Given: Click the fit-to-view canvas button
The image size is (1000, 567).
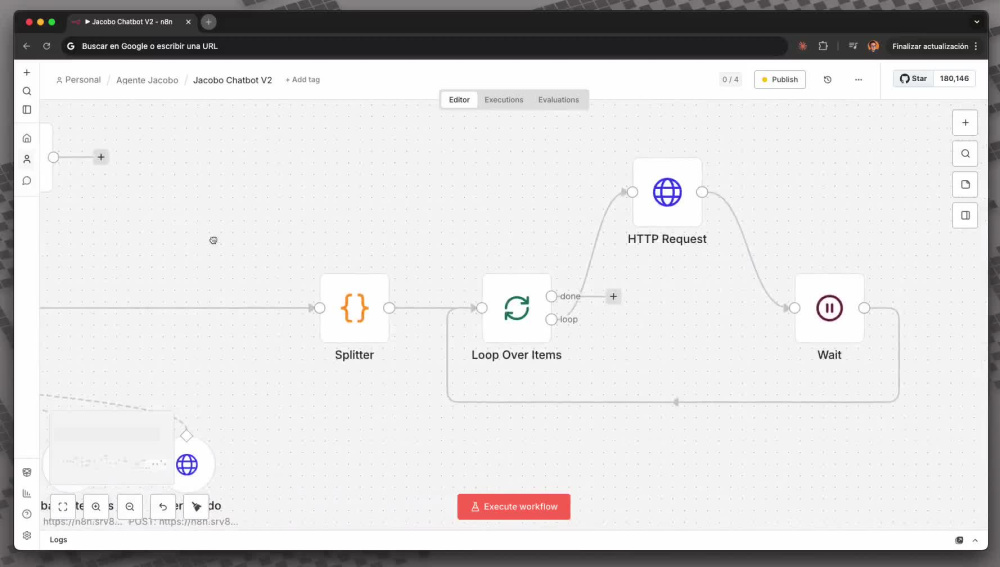Looking at the screenshot, I should pyautogui.click(x=62, y=506).
